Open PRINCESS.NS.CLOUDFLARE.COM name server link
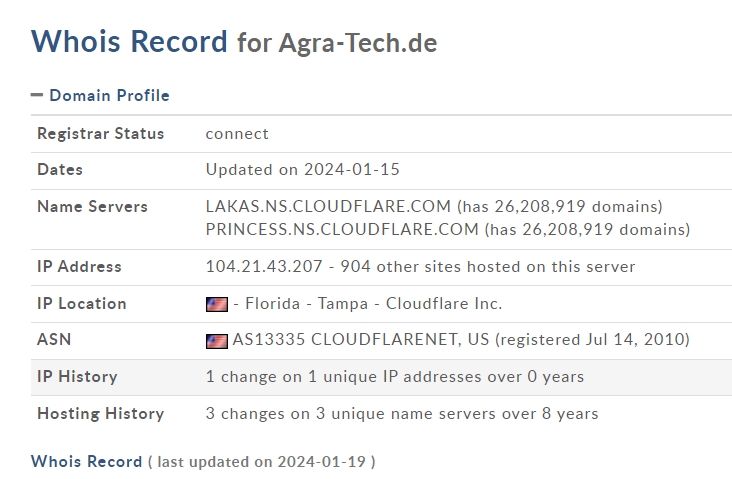Image resolution: width=732 pixels, height=479 pixels. coord(342,229)
